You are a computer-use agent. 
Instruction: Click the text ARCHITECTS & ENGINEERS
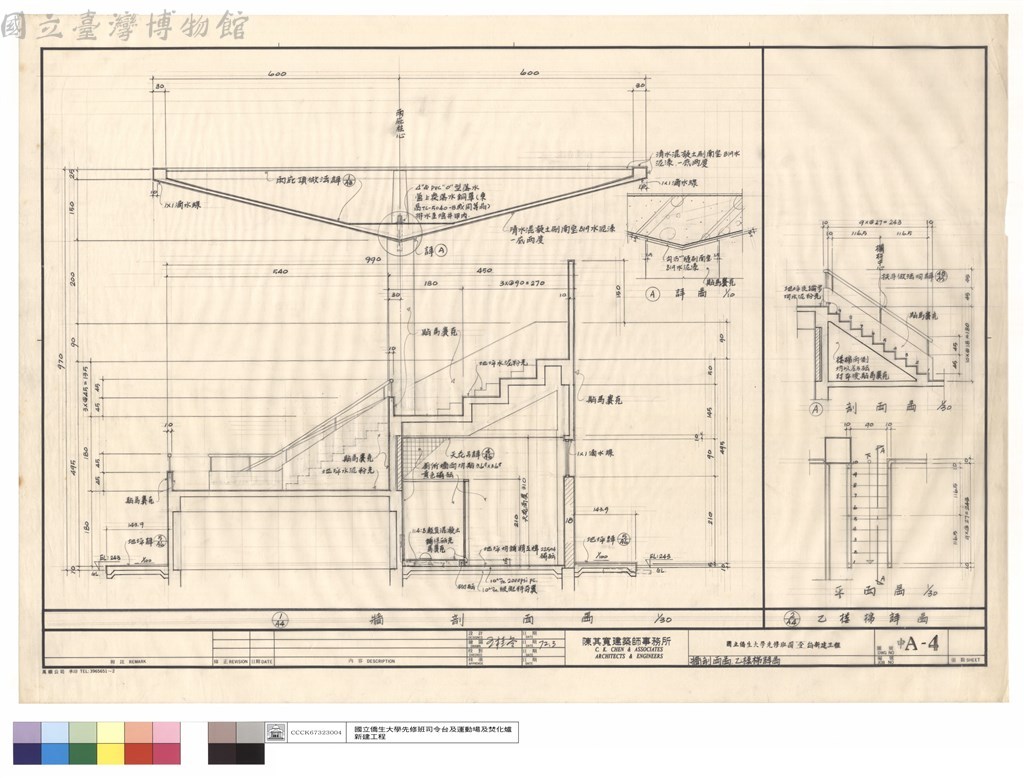(628, 656)
